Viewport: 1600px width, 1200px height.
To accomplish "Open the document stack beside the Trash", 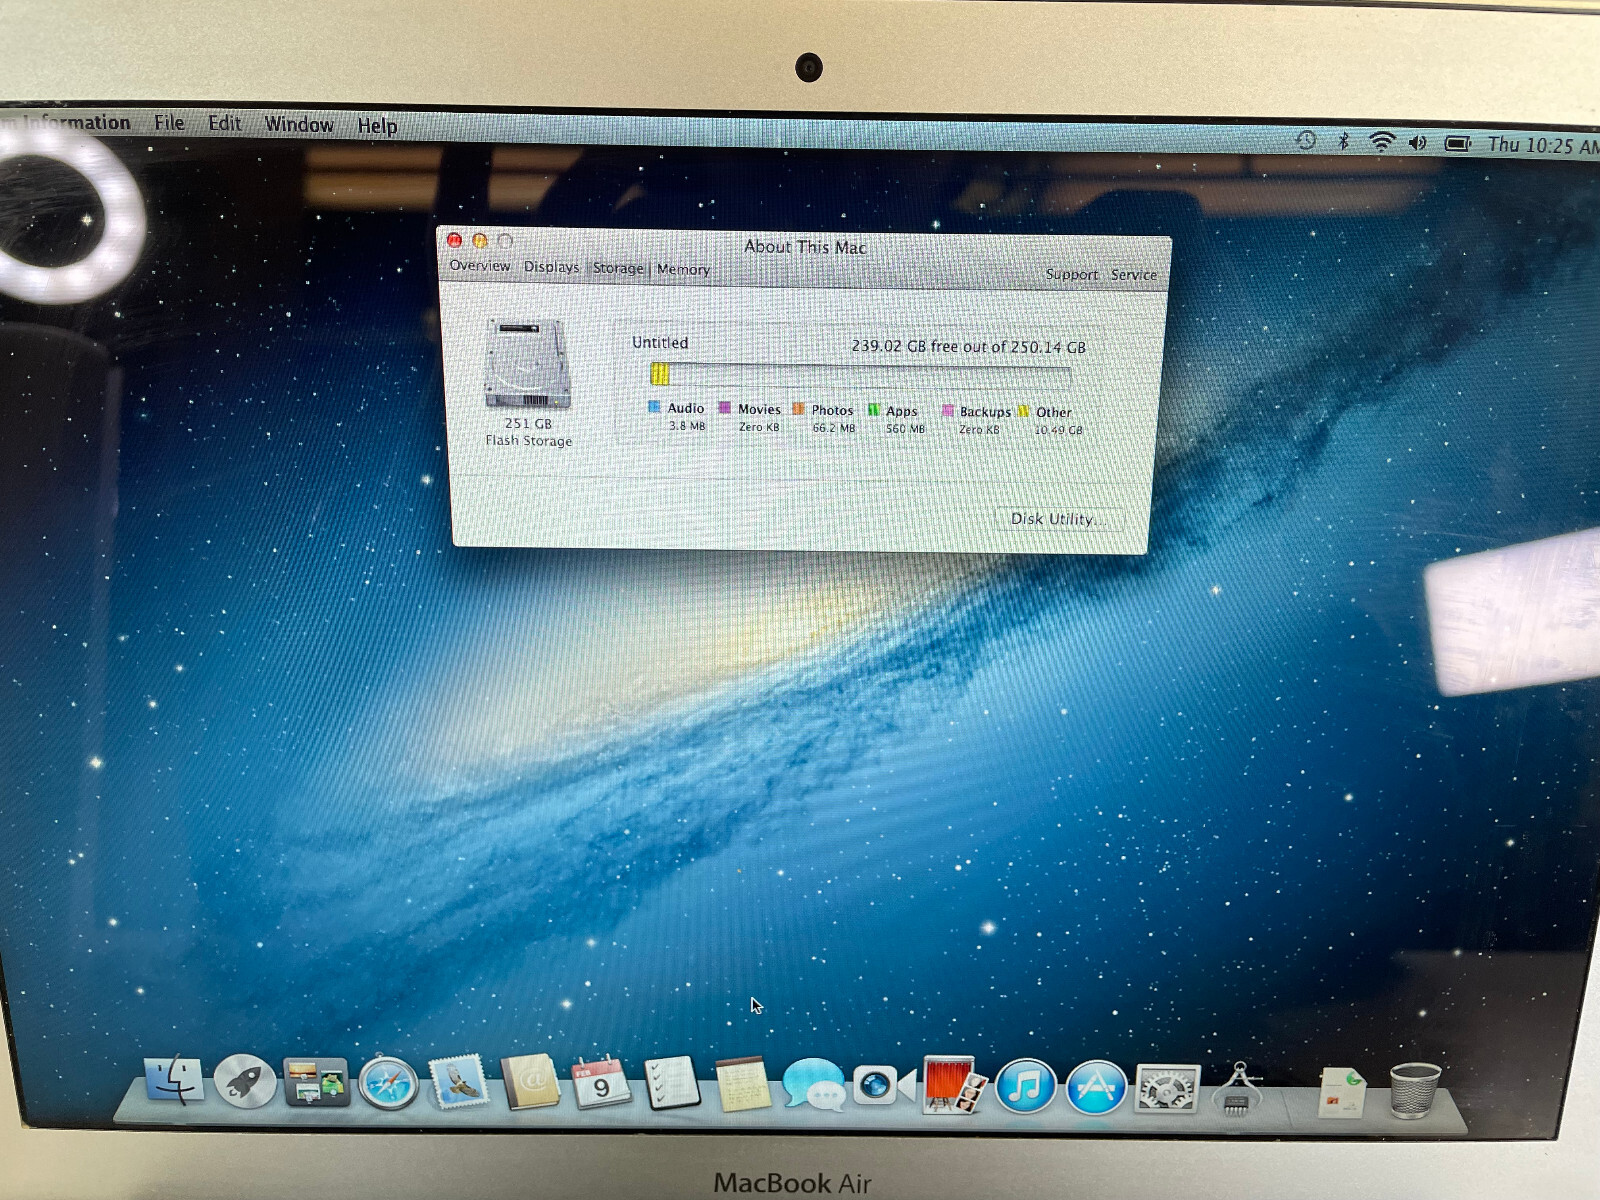I will point(1343,1092).
